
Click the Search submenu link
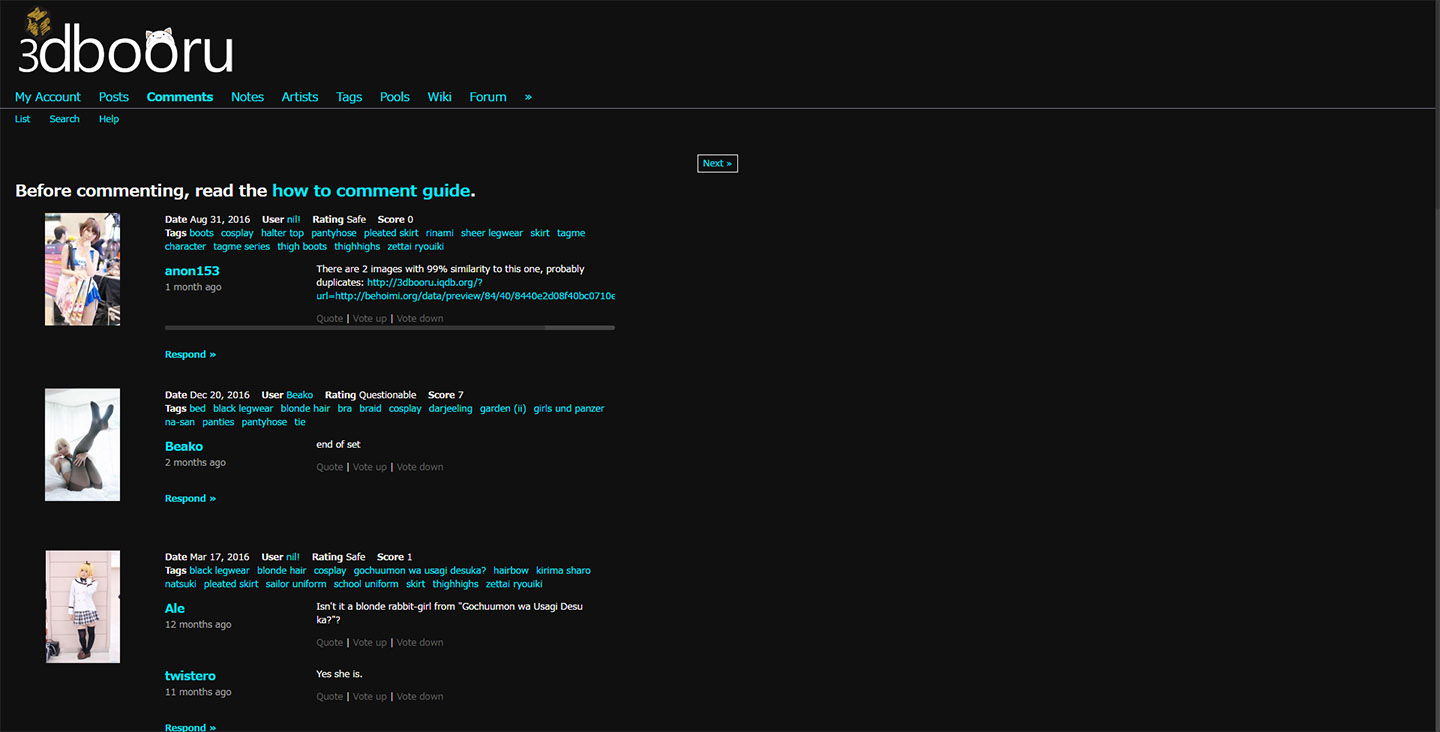pyautogui.click(x=65, y=119)
